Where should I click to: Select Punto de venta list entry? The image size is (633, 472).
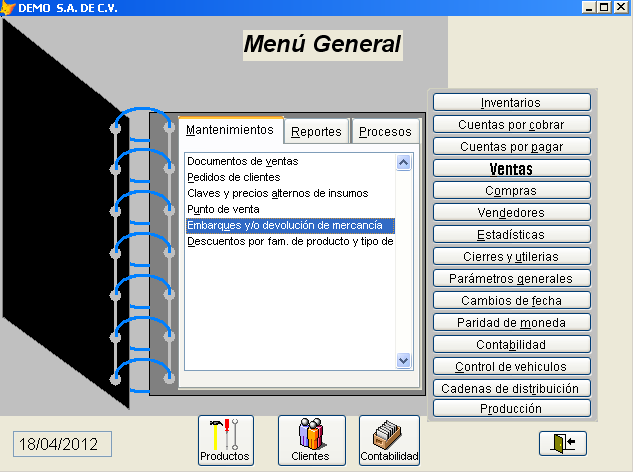tap(290, 210)
